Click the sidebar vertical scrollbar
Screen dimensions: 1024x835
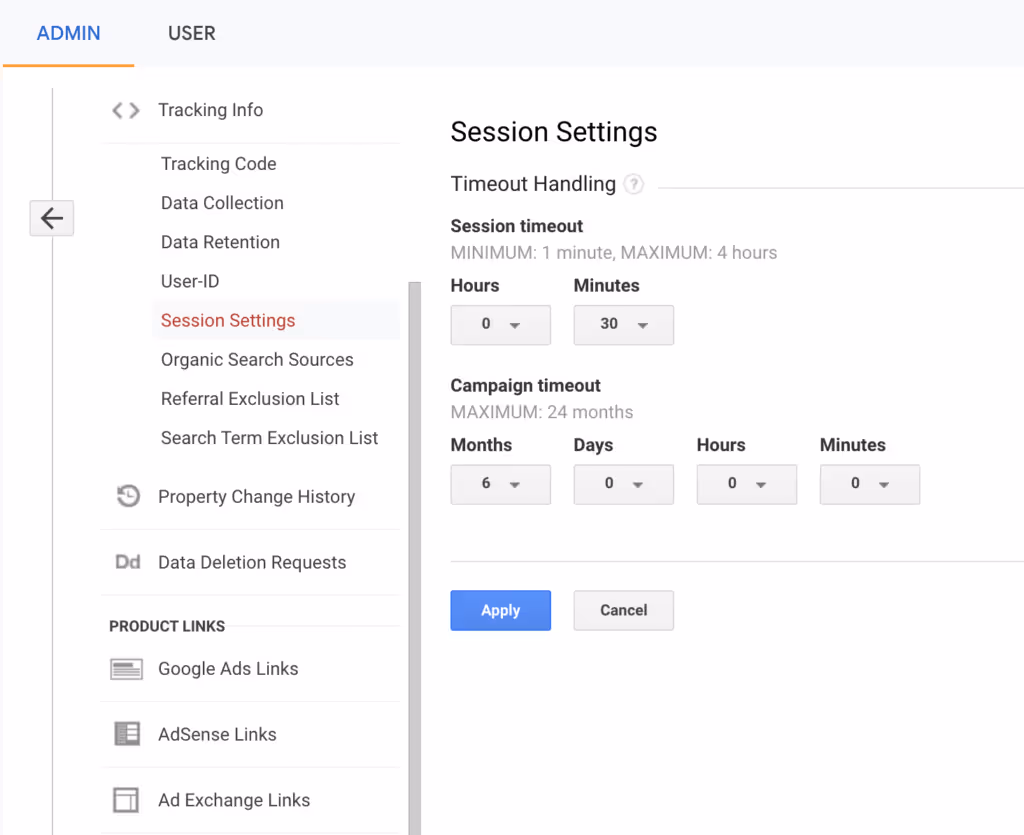coord(415,558)
